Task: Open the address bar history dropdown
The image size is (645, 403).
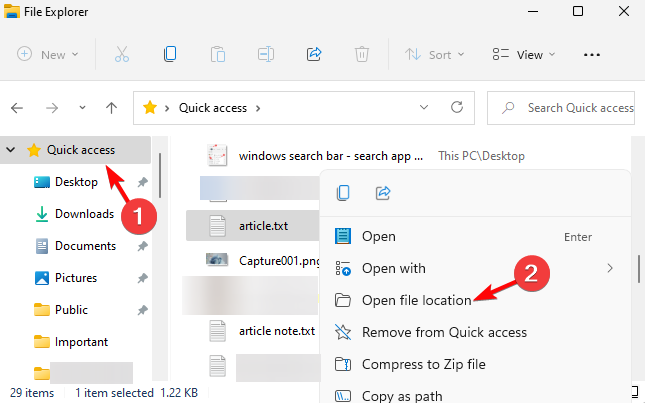Action: [424, 107]
